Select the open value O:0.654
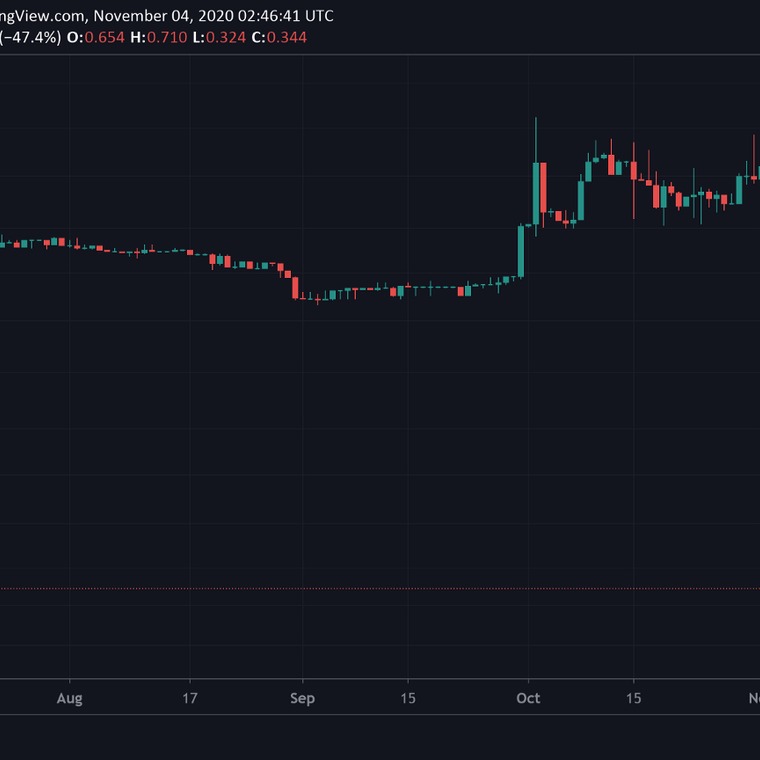 click(95, 37)
